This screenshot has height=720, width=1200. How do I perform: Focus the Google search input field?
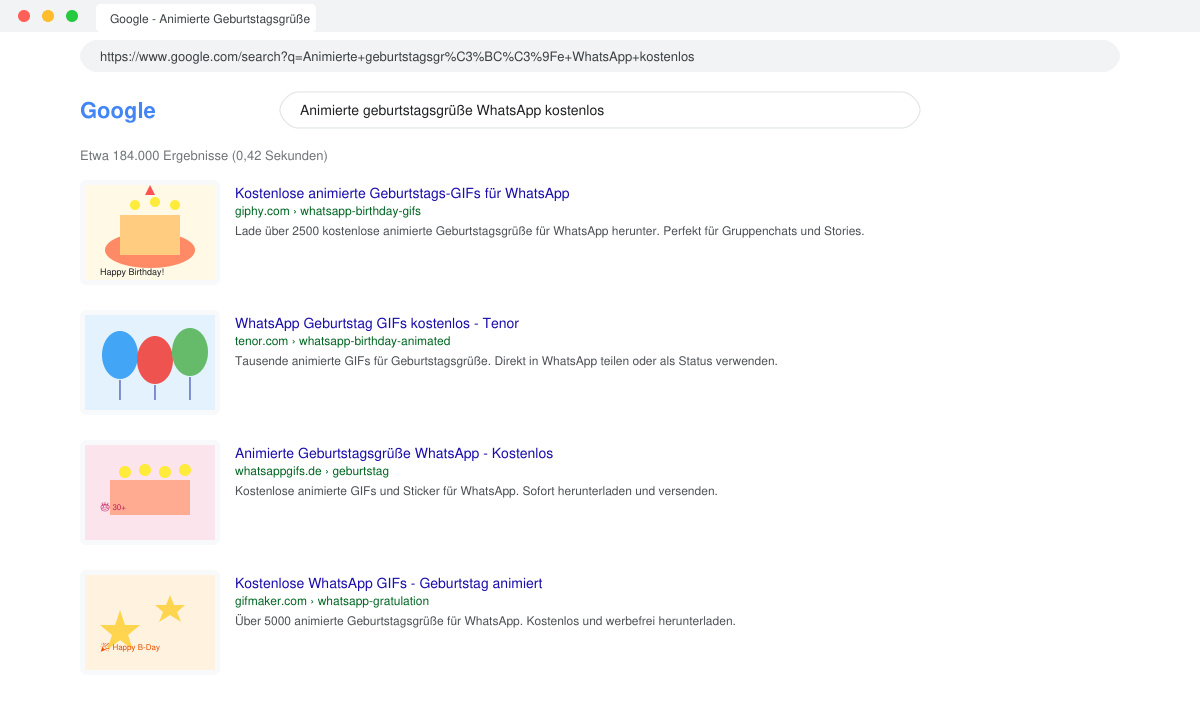[600, 110]
